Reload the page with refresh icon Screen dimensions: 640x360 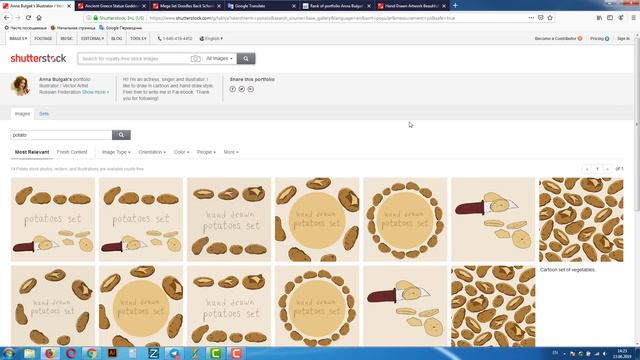coord(28,18)
